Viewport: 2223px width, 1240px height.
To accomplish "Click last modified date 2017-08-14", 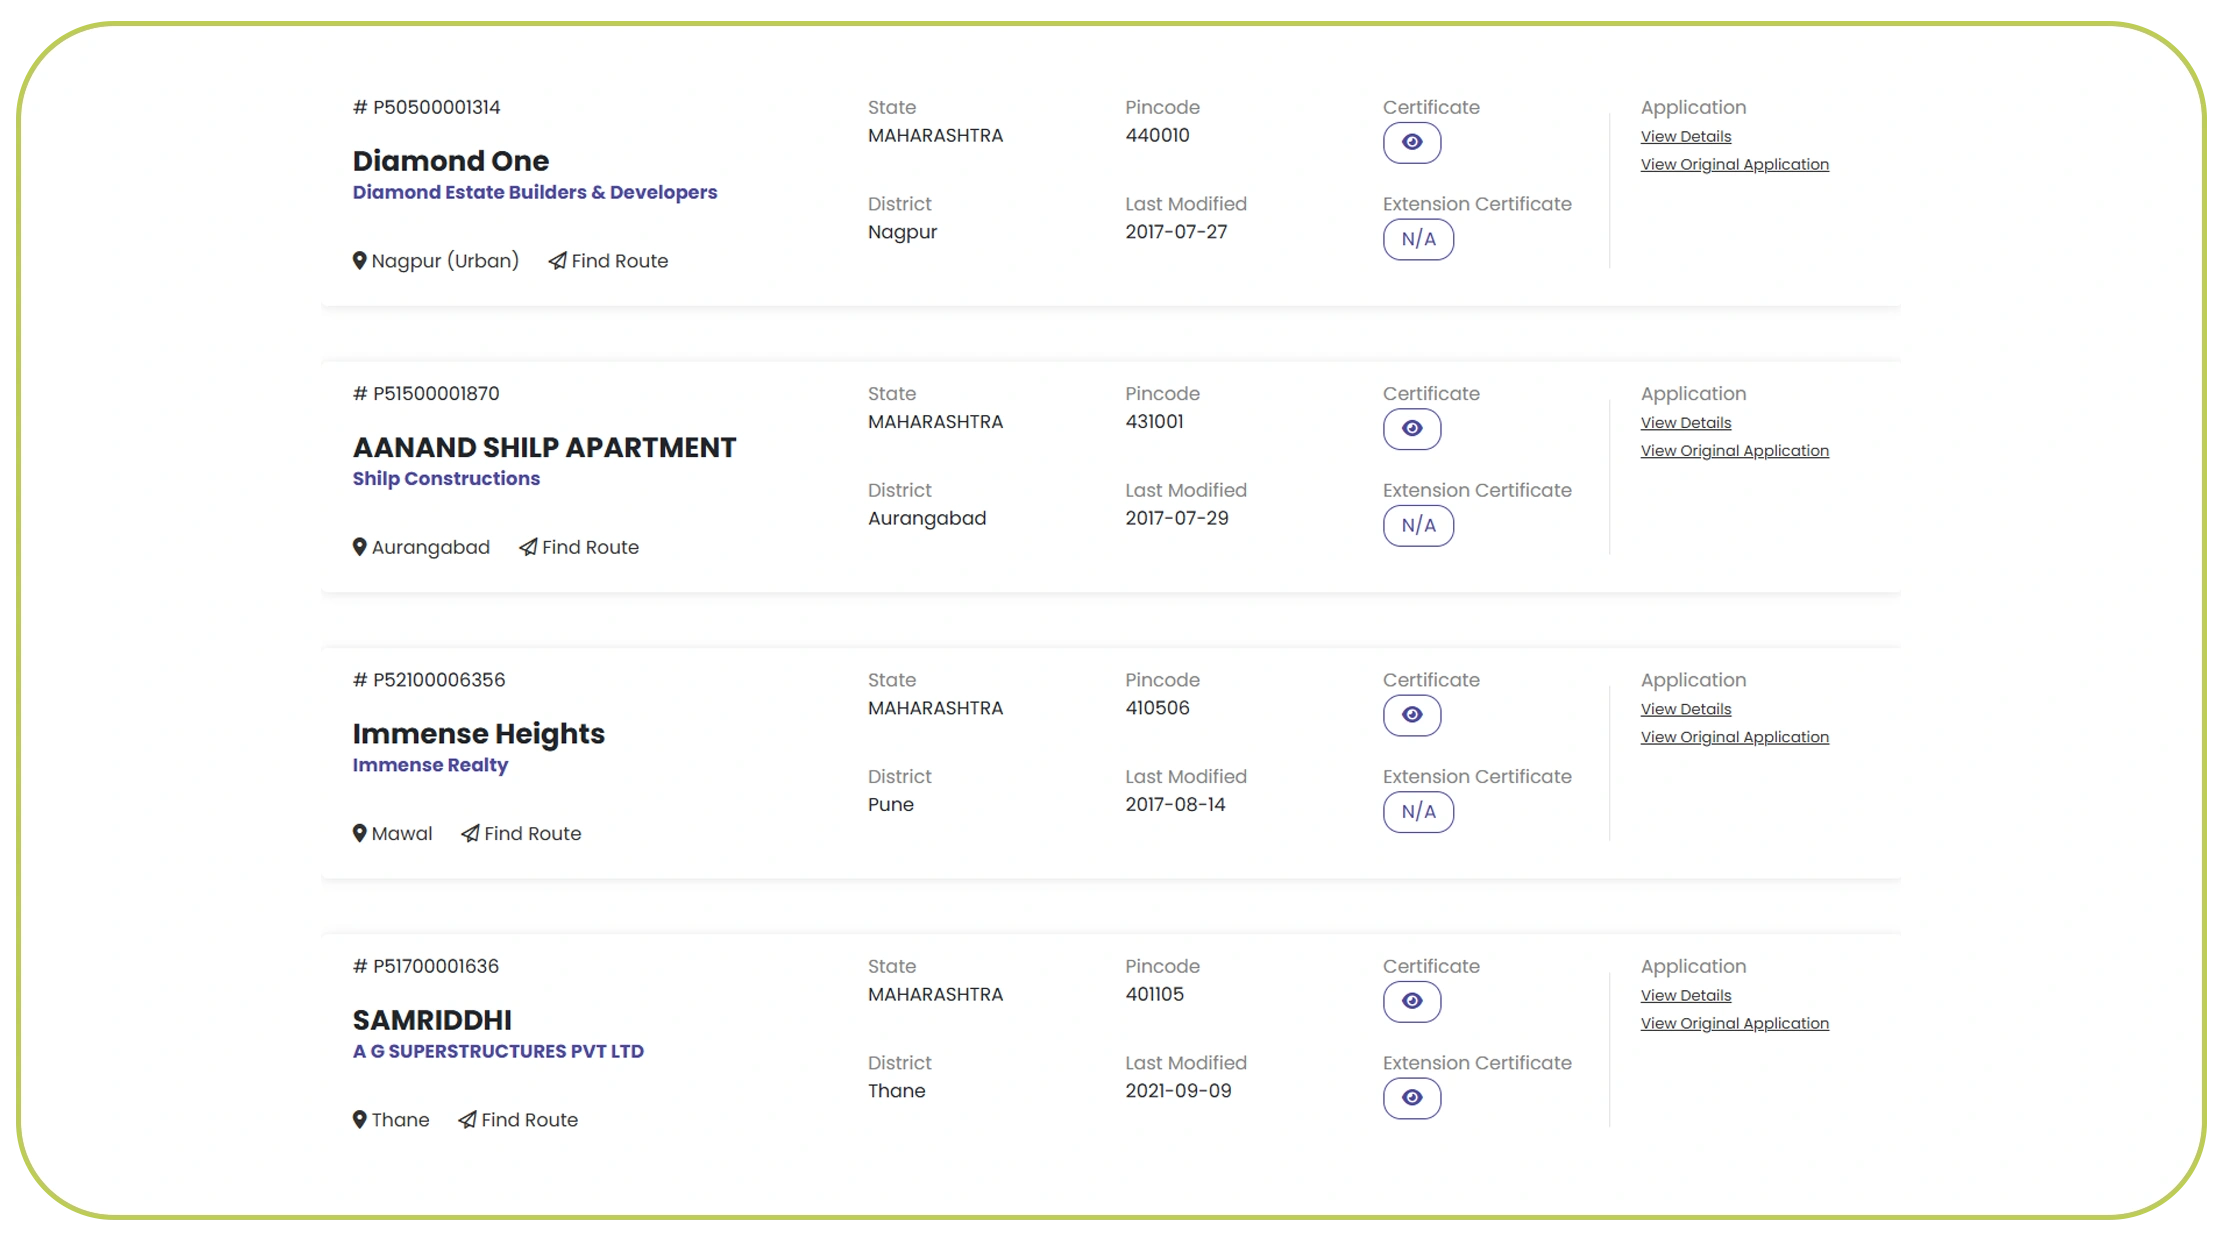I will pos(1175,804).
